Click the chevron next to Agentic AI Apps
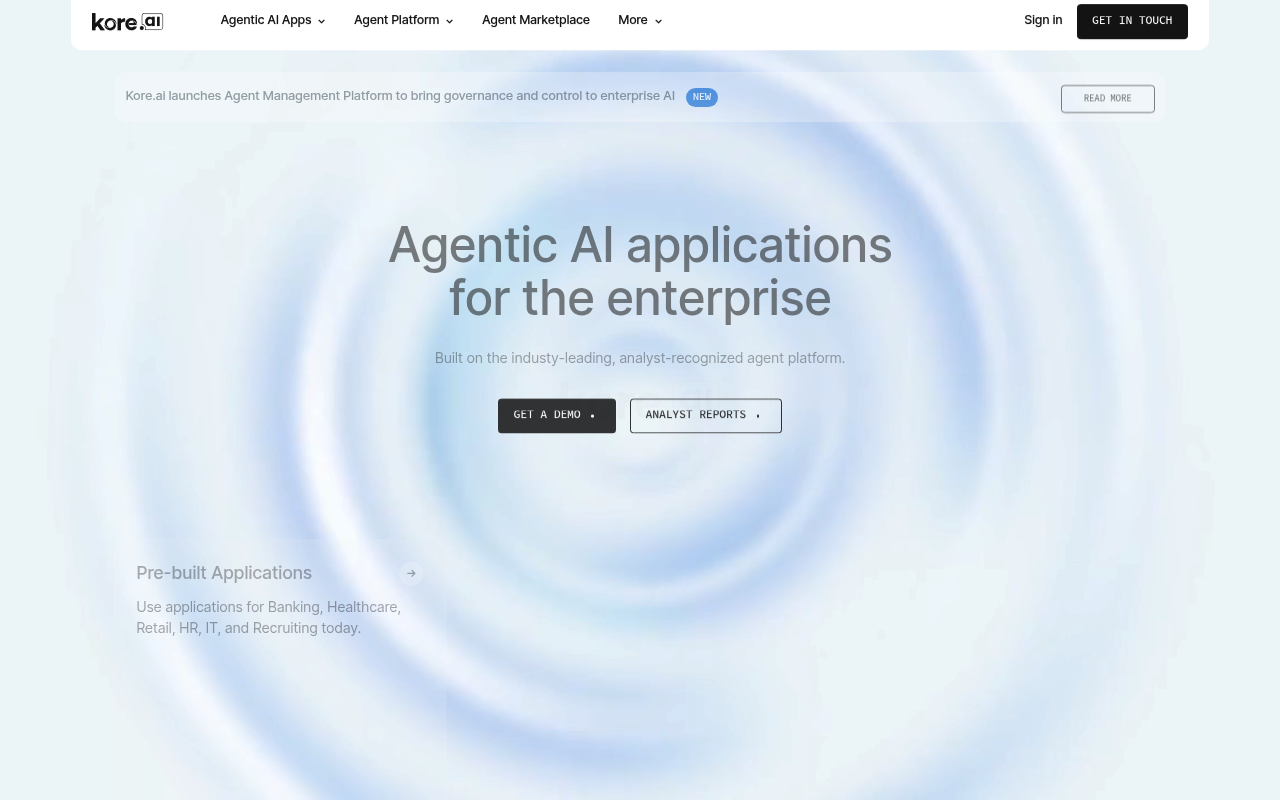The image size is (1280, 800). pos(321,21)
